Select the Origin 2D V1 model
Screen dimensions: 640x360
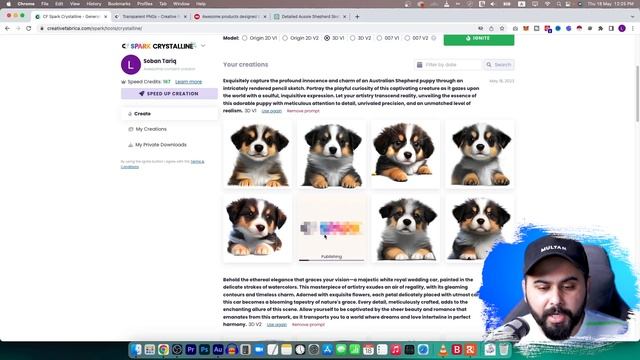click(x=244, y=38)
